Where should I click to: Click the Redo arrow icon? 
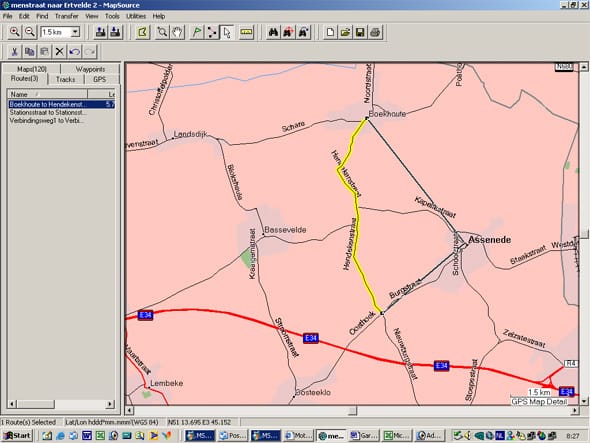tap(90, 52)
